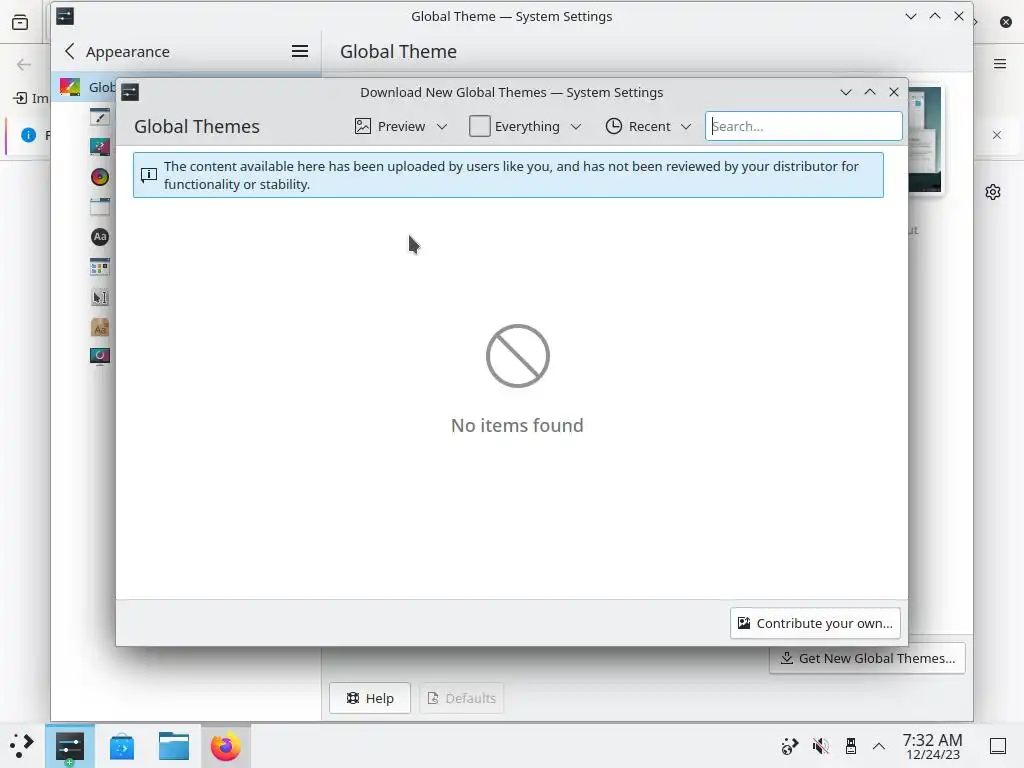
Task: Launch Firefox from the taskbar
Action: (x=225, y=746)
